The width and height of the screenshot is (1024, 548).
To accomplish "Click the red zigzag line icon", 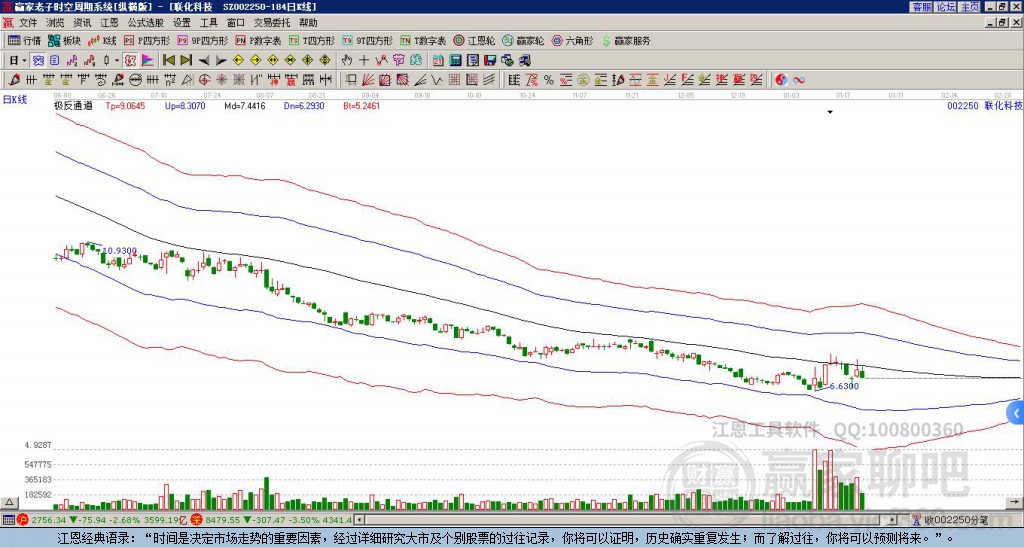I will point(381,60).
